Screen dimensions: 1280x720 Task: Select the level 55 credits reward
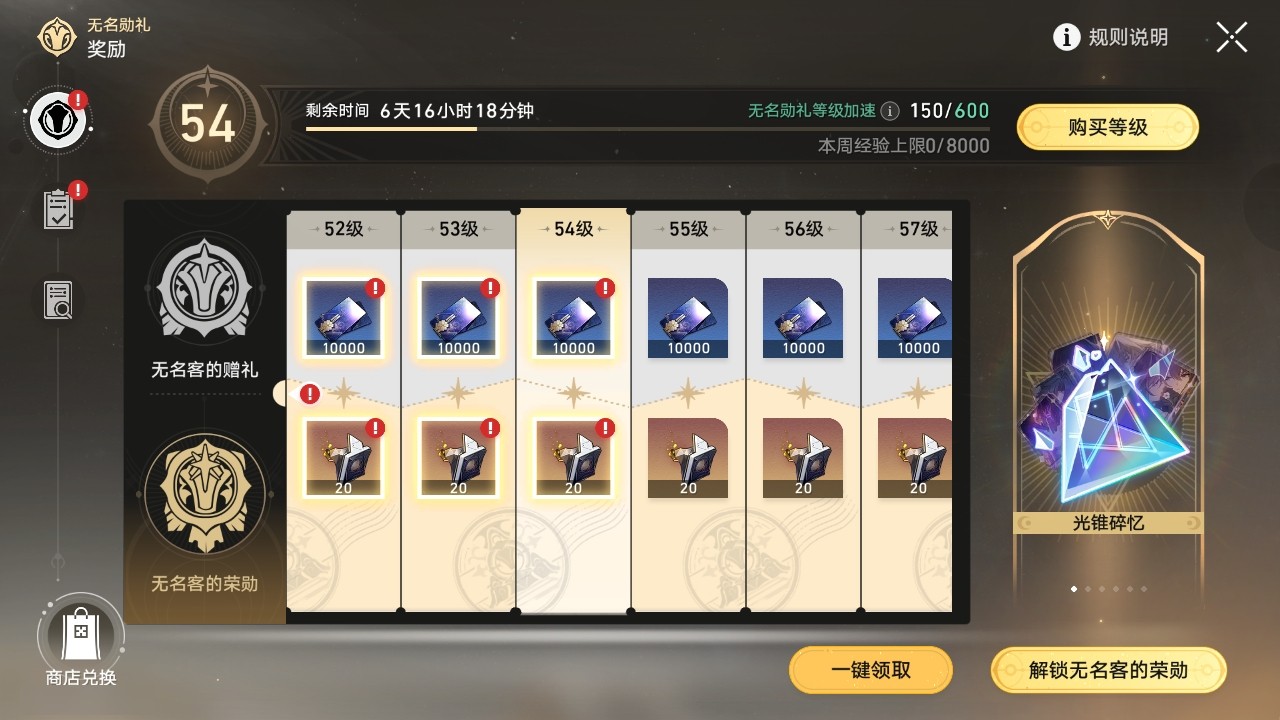688,318
